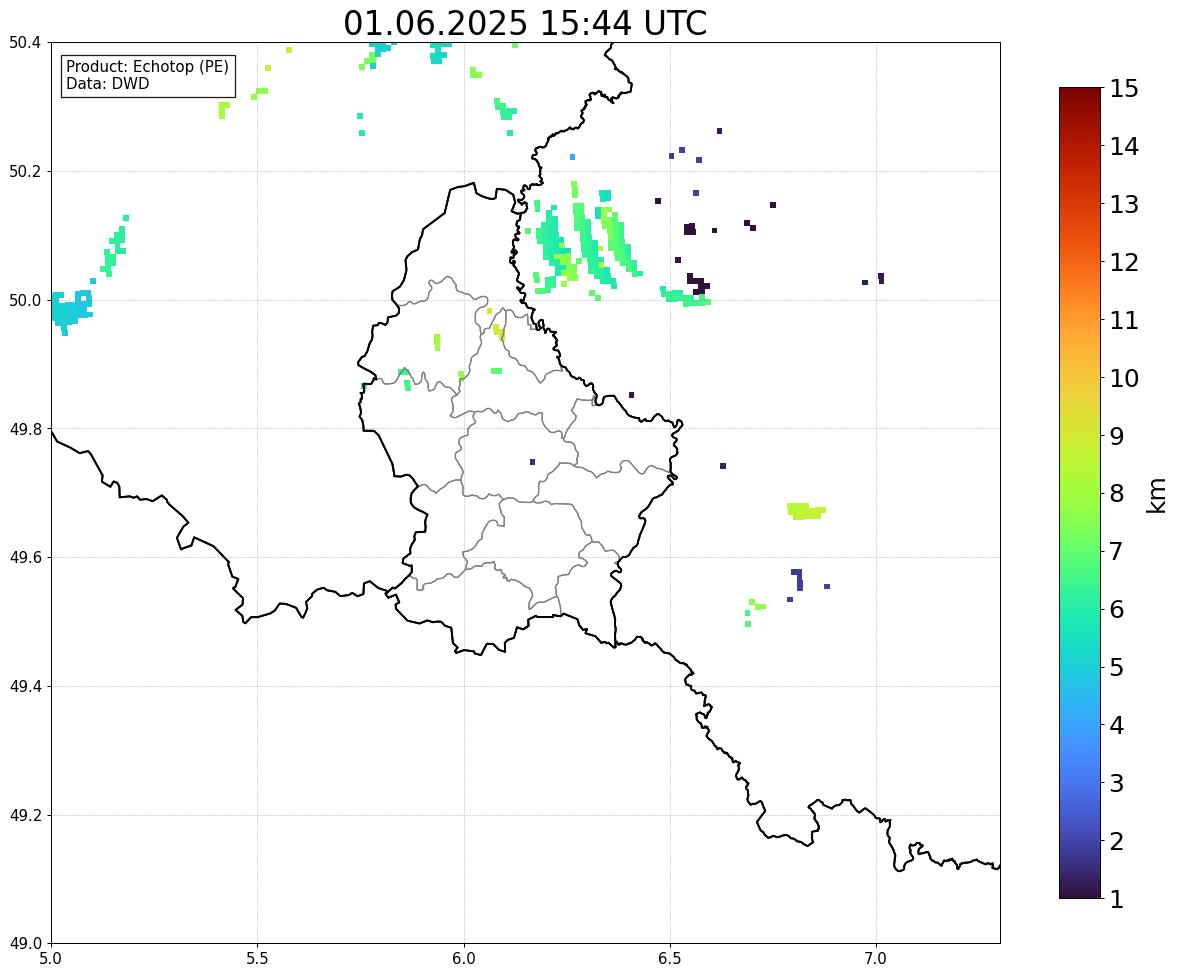Screen dimensions: 1178x976
Task: Click colorbar tick label 3
Action: (x=1117, y=783)
